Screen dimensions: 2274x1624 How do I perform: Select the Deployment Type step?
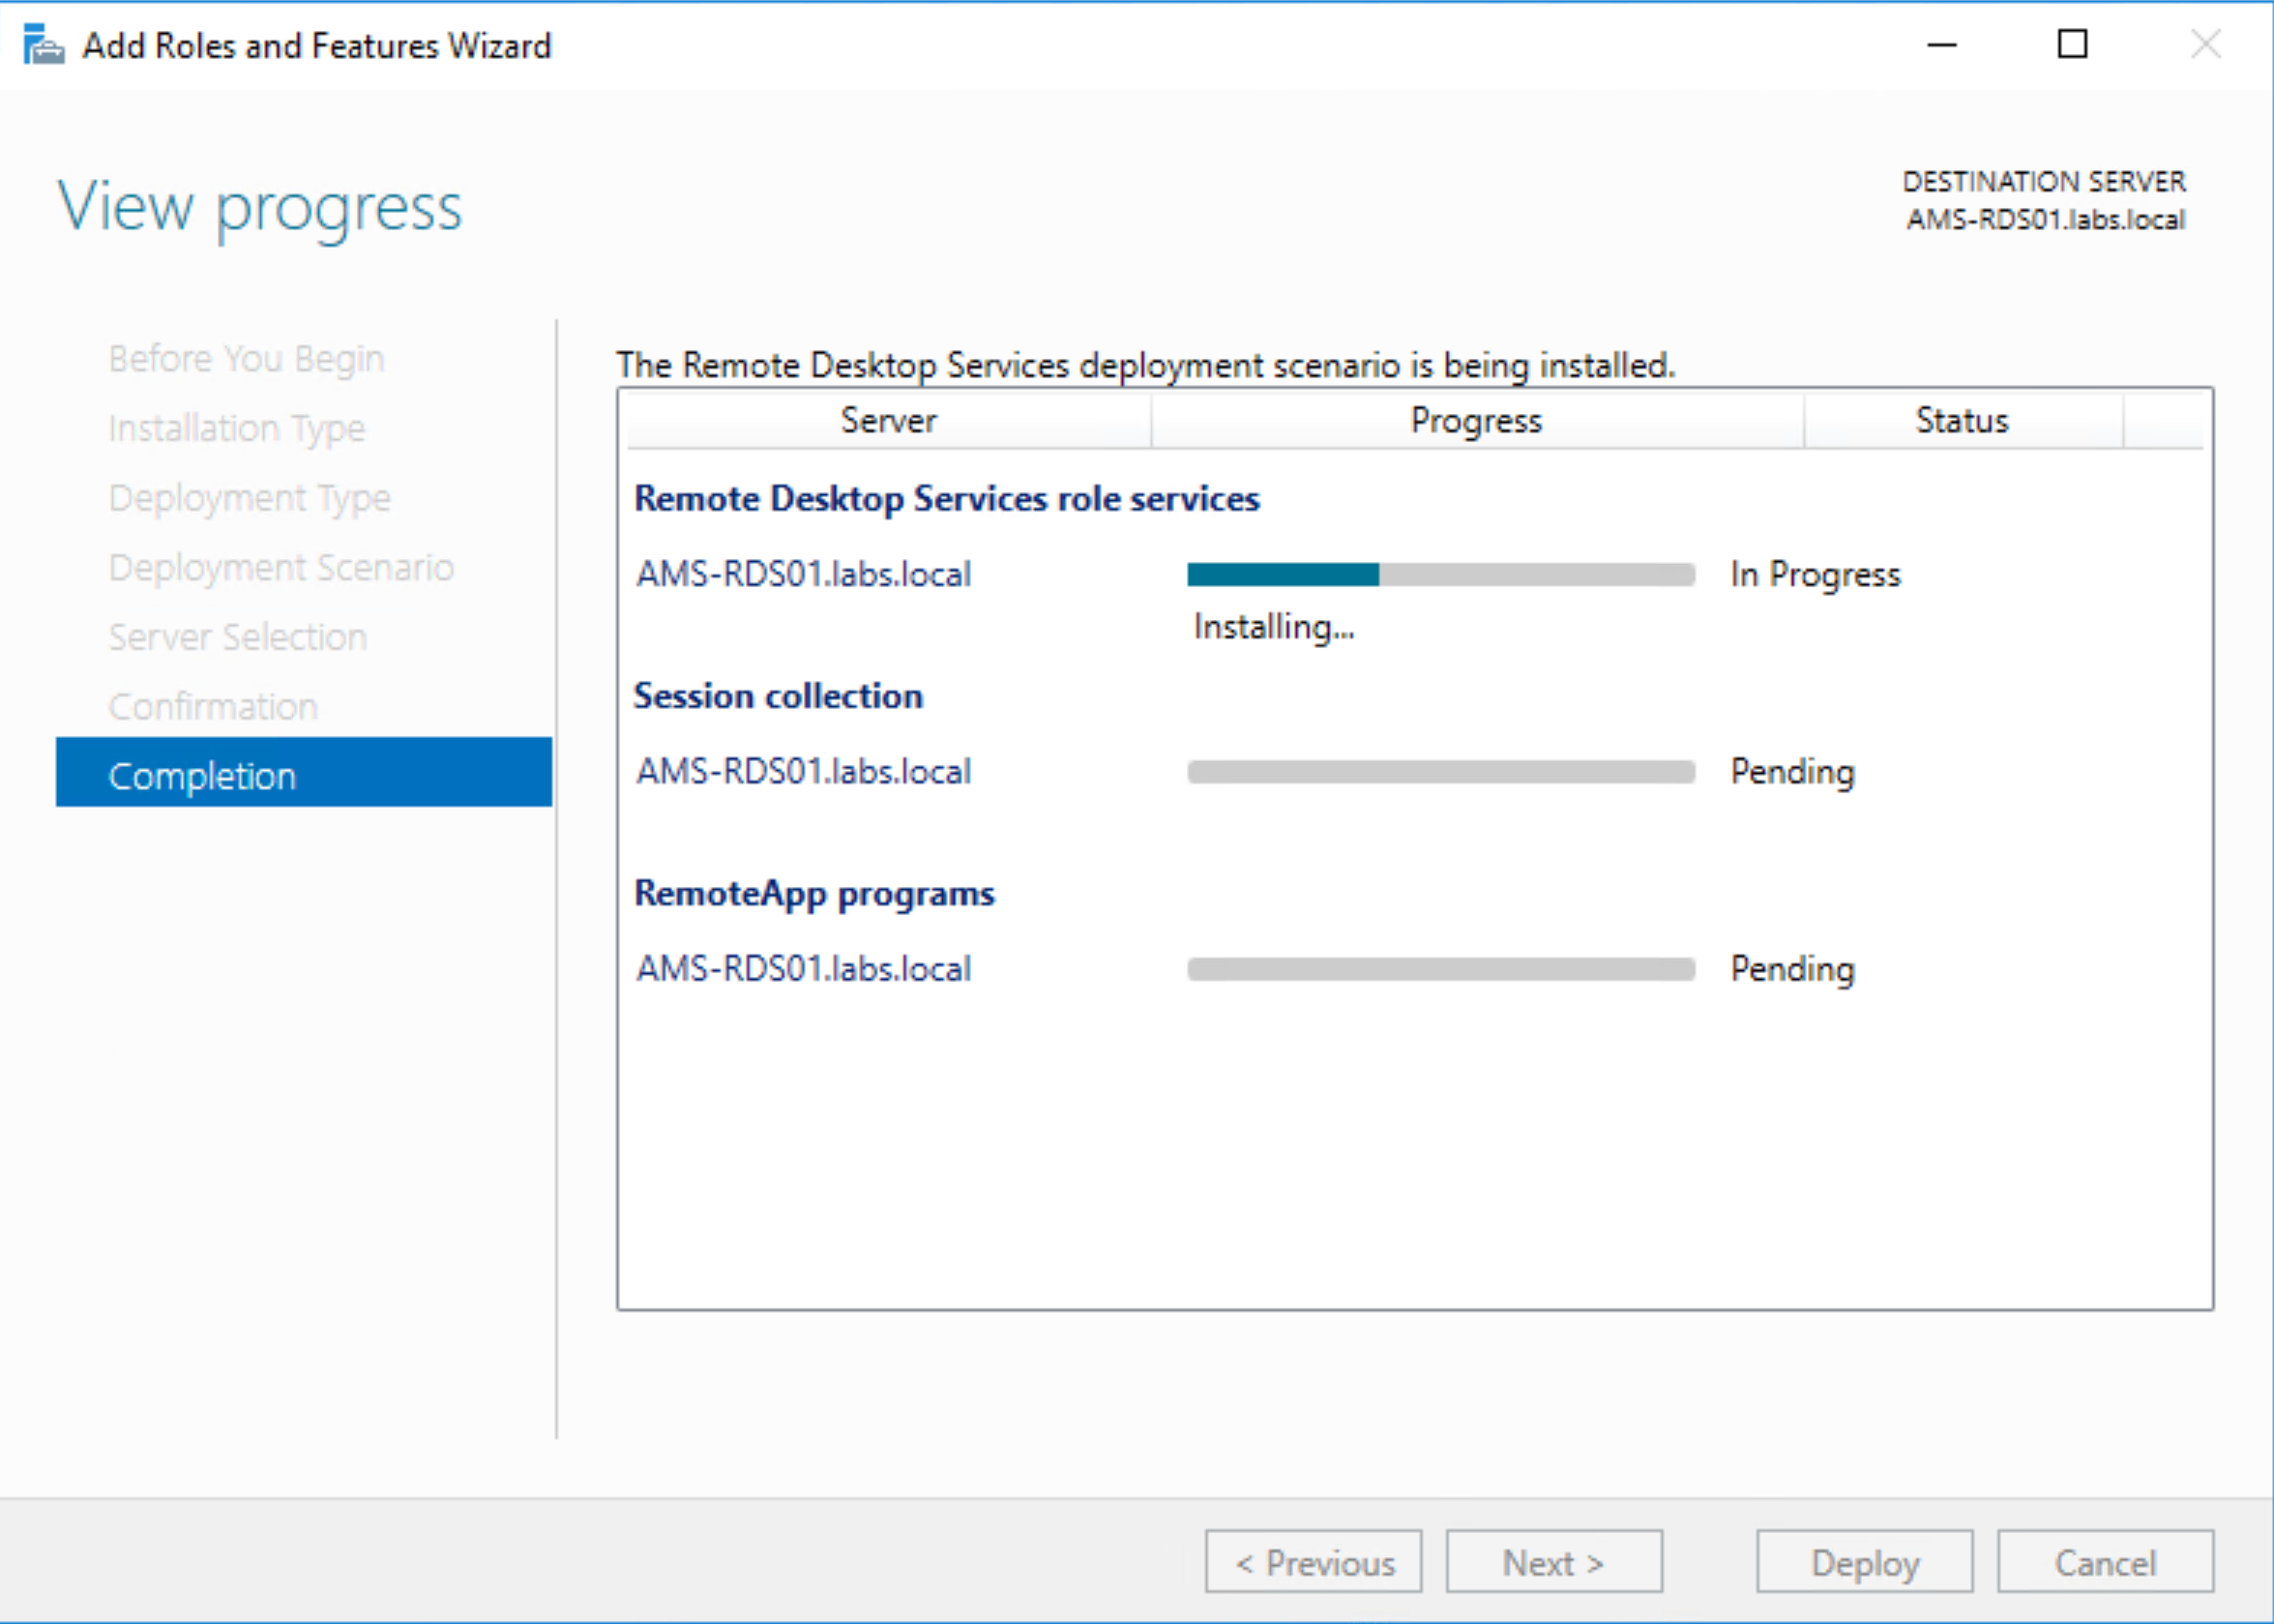(249, 497)
